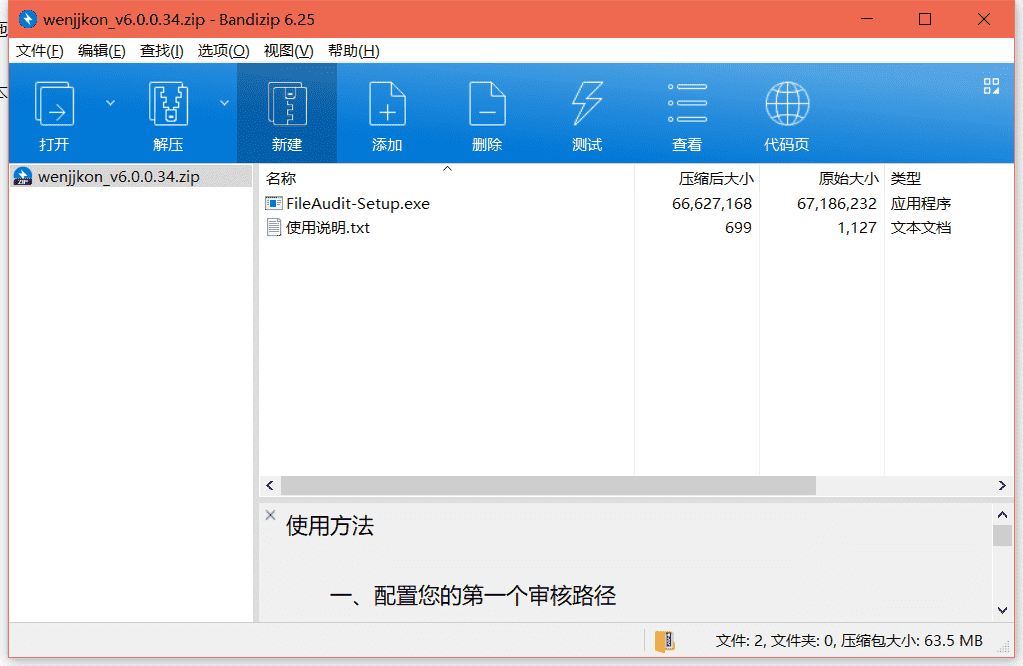Viewport: 1023px width, 666px height.
Task: Maximize the Bandizip window
Action: click(x=924, y=19)
